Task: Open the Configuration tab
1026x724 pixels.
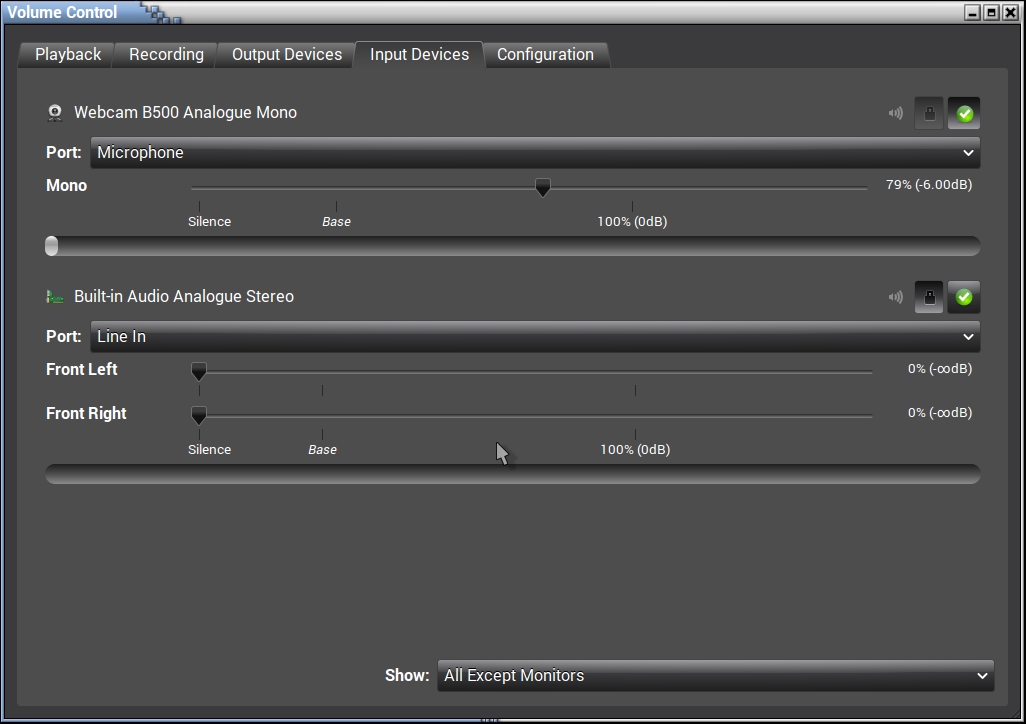Action: click(x=545, y=55)
